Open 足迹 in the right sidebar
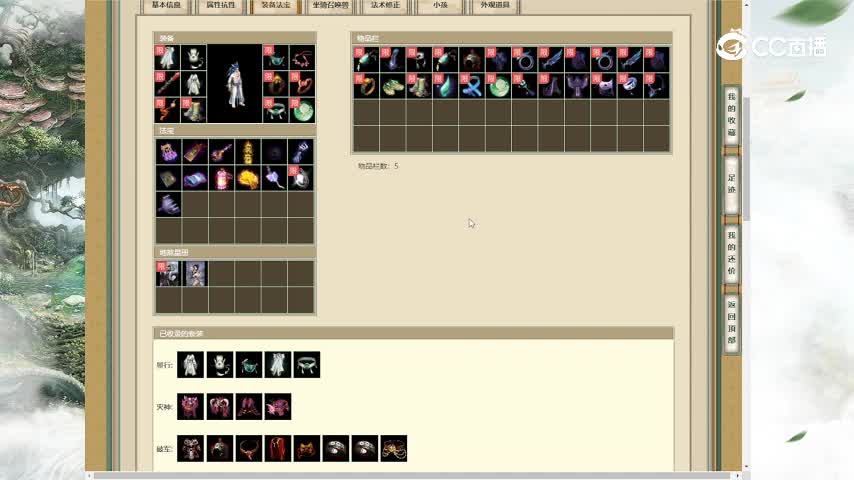This screenshot has width=854, height=480. pos(731,184)
